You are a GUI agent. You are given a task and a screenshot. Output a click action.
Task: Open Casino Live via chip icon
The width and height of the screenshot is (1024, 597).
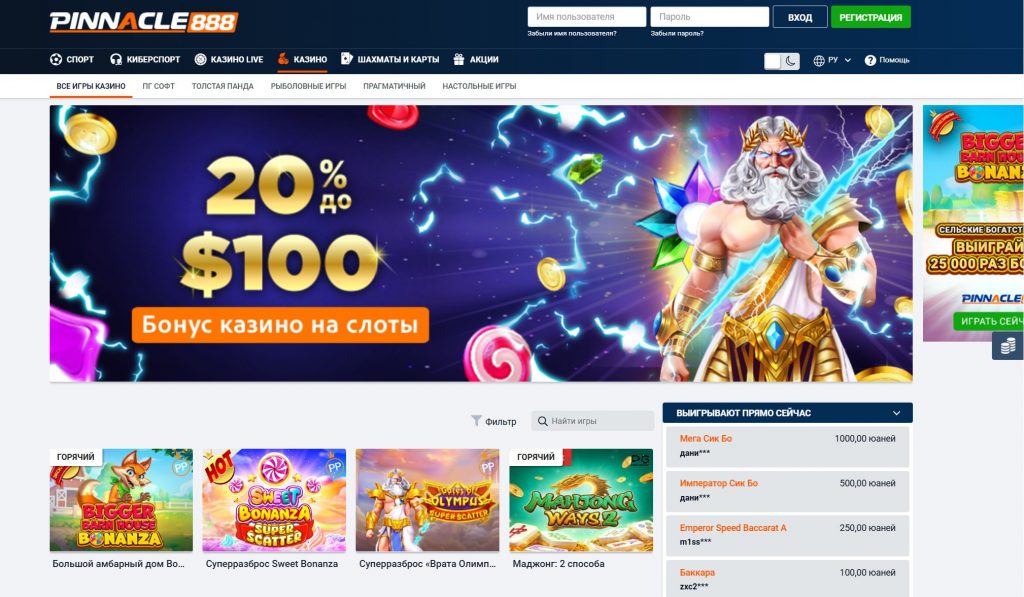200,59
